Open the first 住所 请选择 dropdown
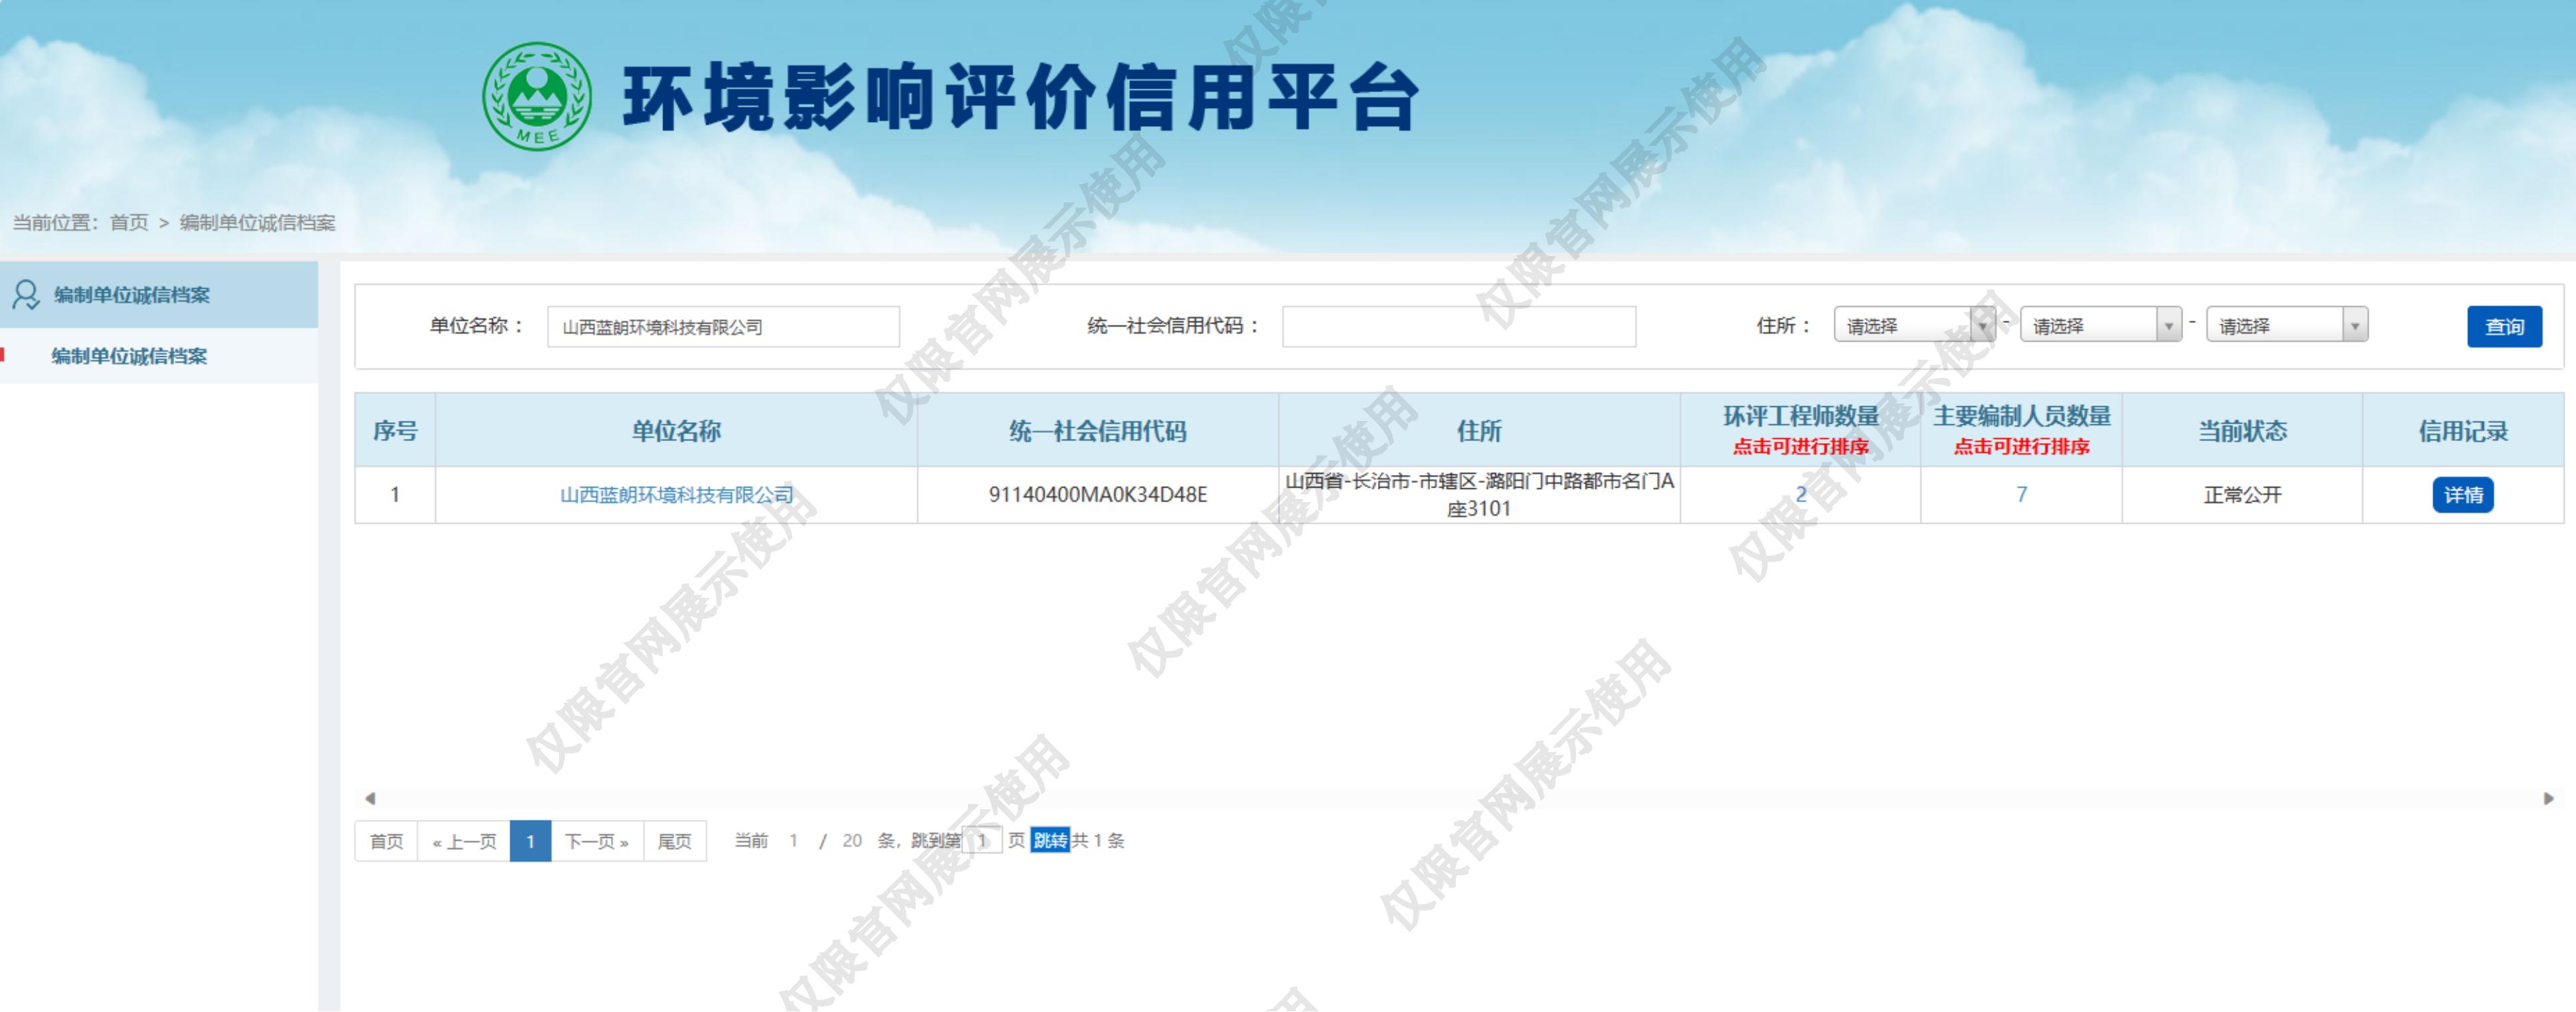This screenshot has height=1012, width=2576. coord(1913,325)
